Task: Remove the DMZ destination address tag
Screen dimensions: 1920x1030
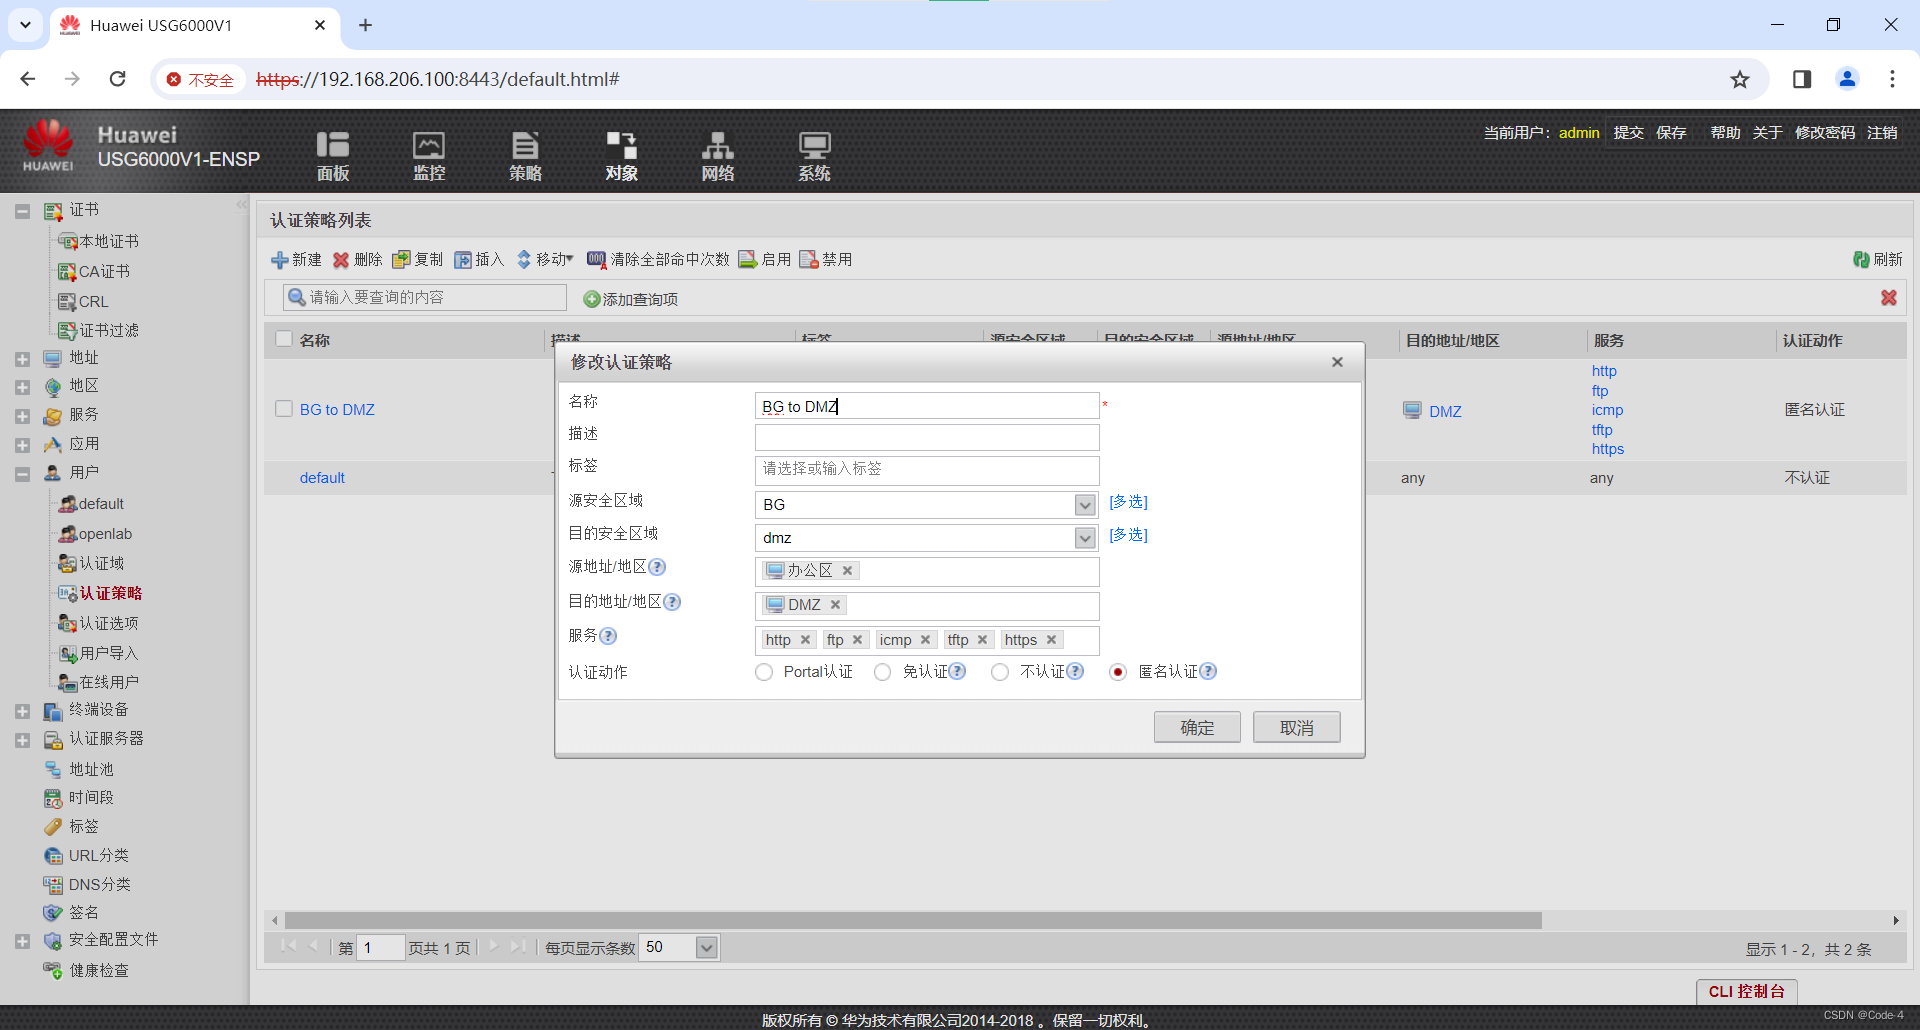Action: point(835,604)
